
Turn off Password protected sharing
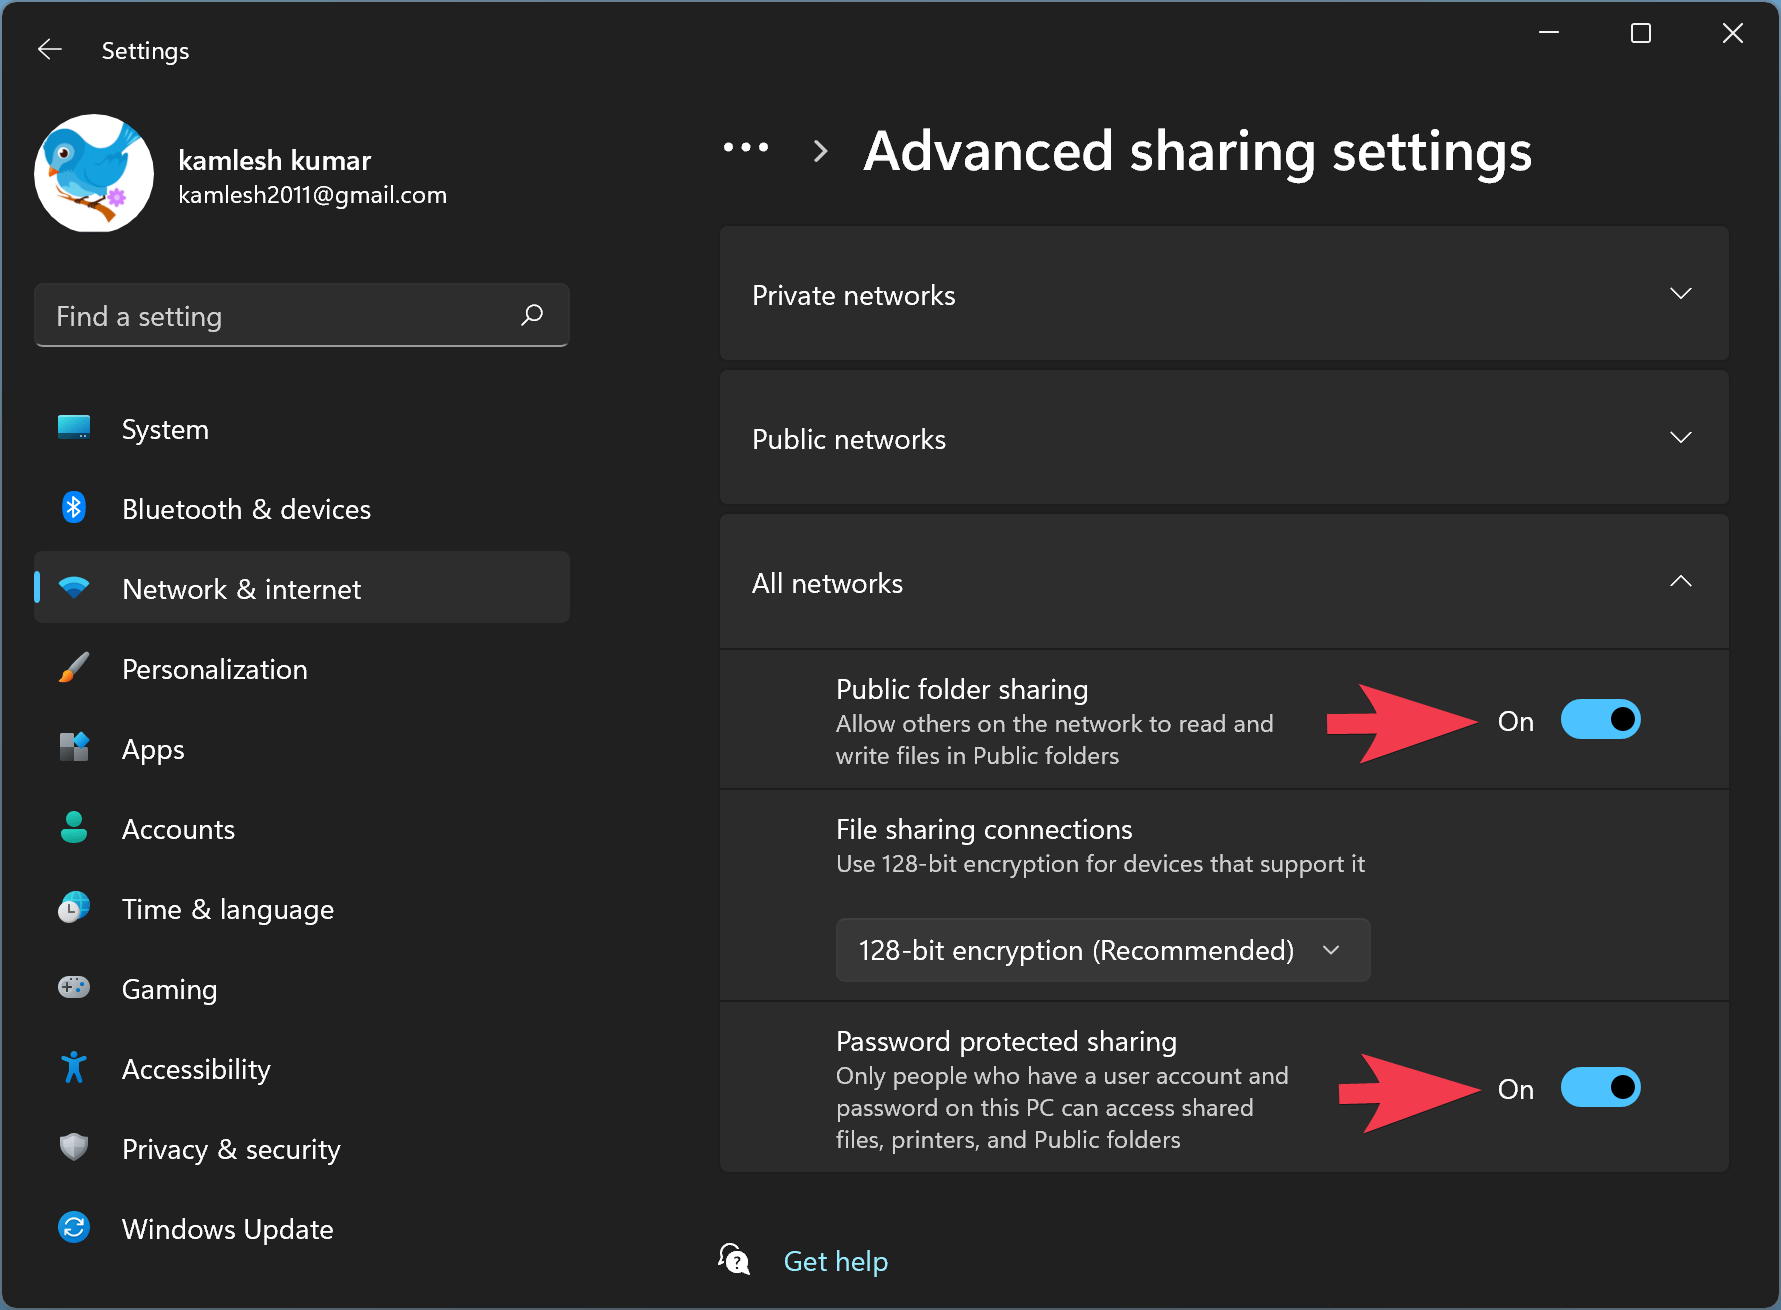tap(1599, 1087)
